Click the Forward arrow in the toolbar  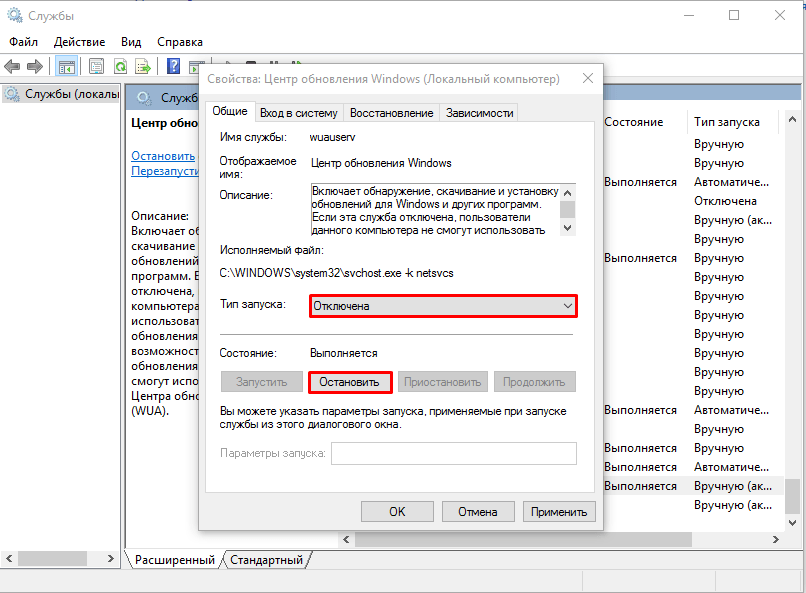(34, 66)
